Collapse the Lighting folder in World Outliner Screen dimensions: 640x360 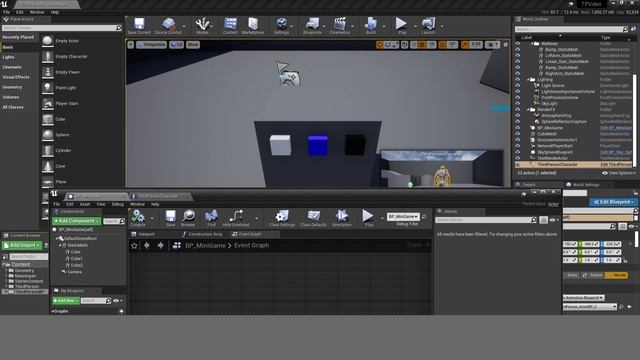coord(528,80)
